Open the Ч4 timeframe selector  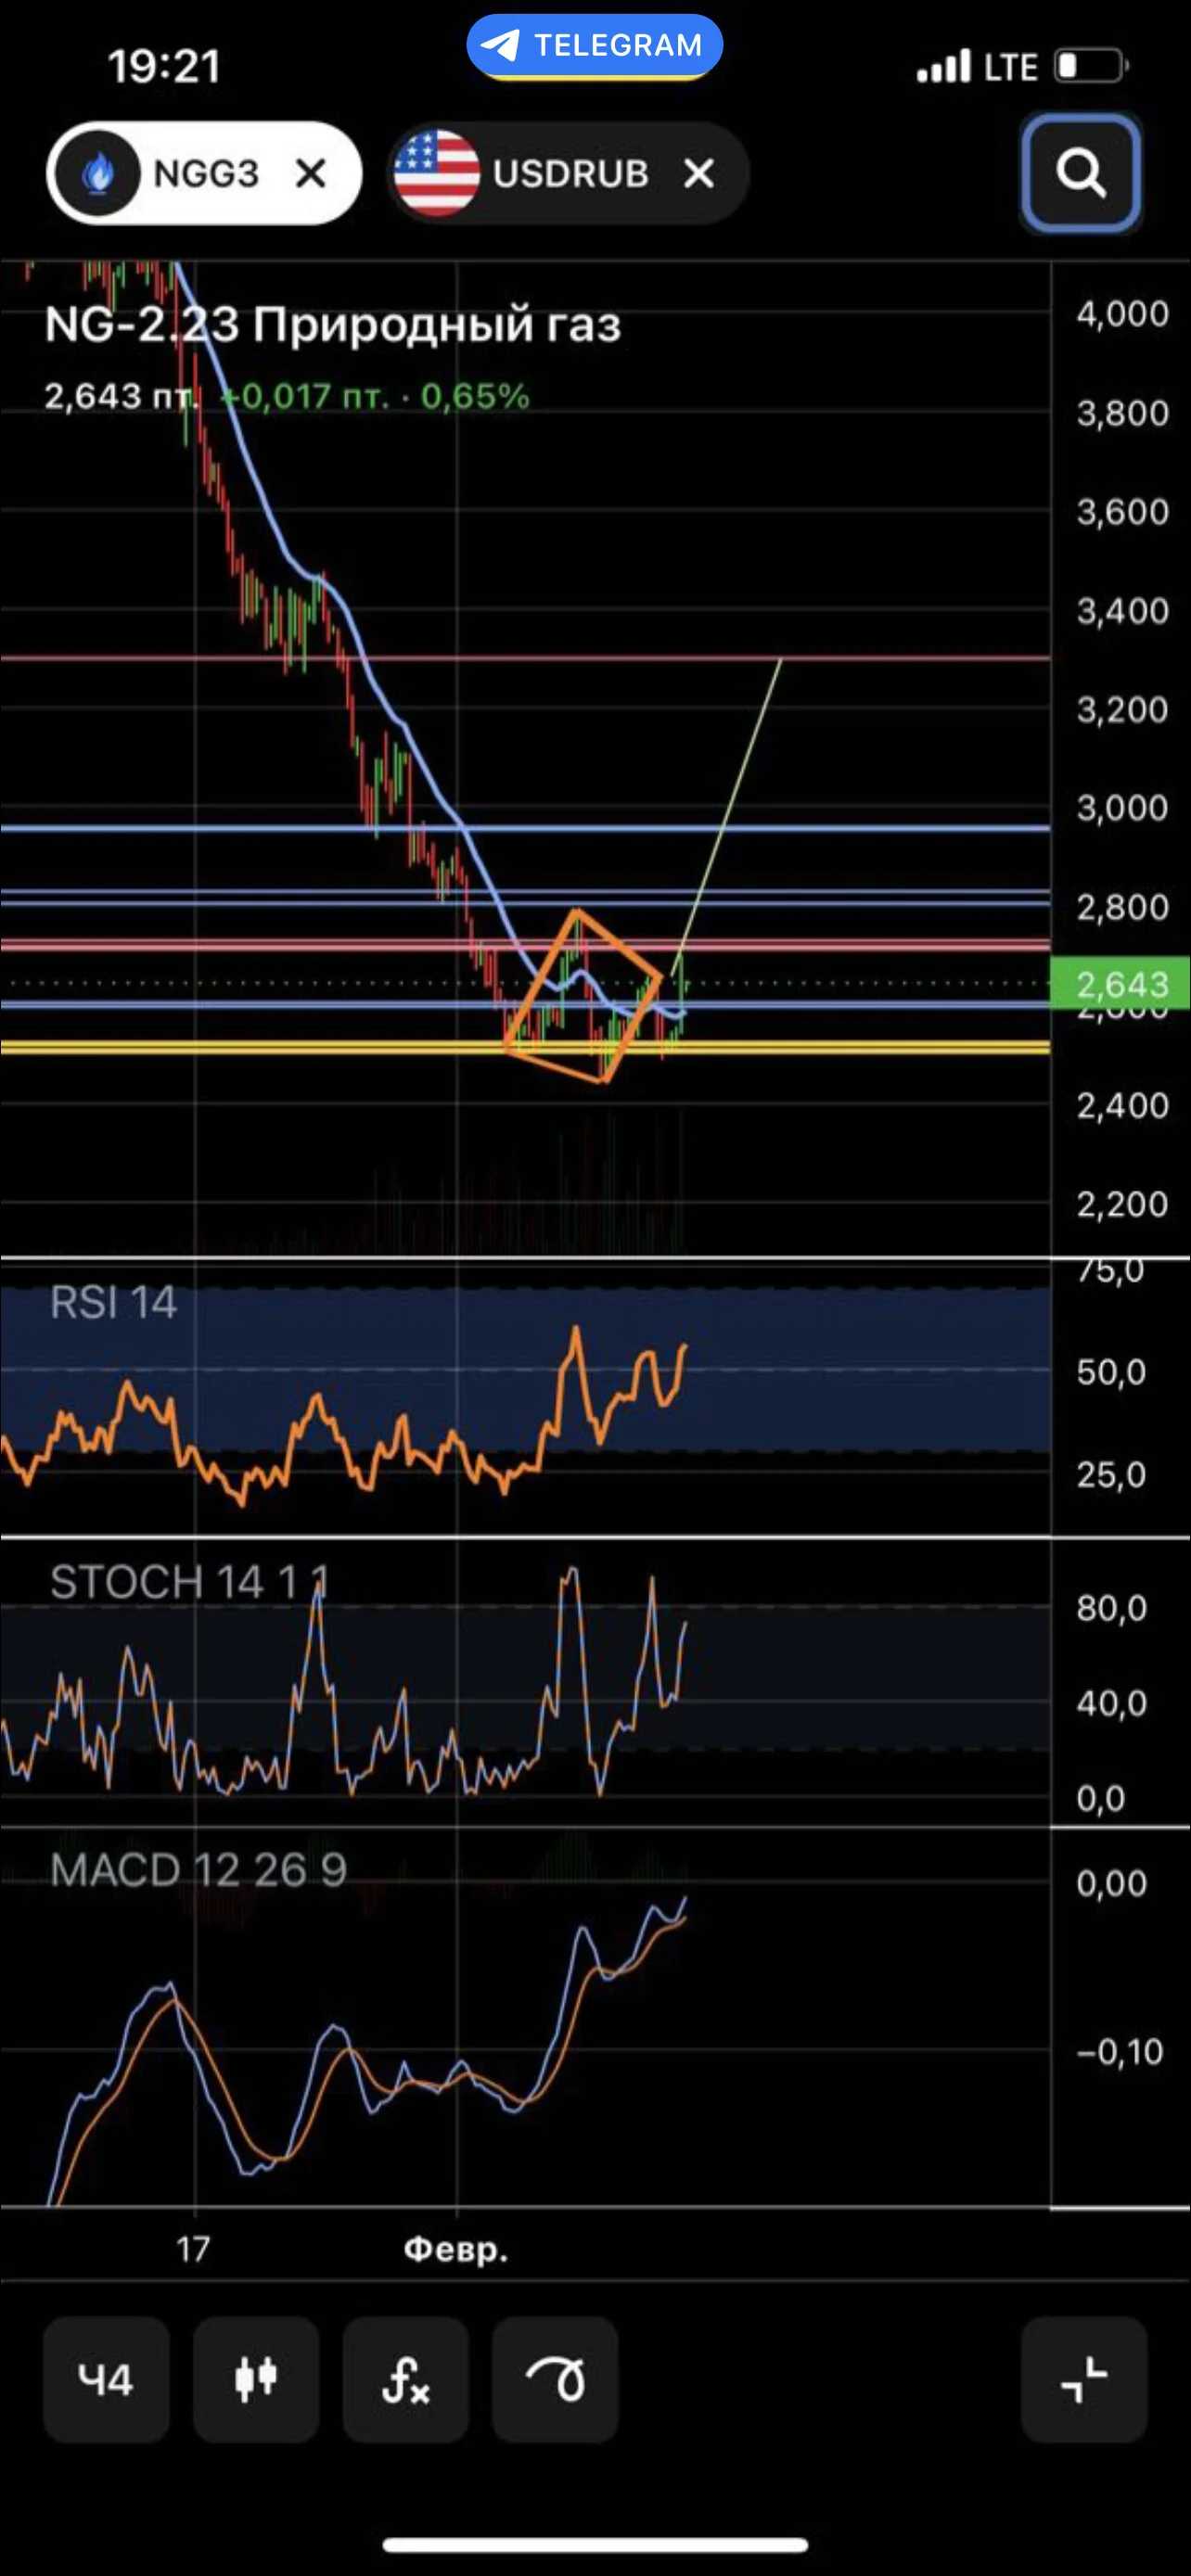[106, 2380]
